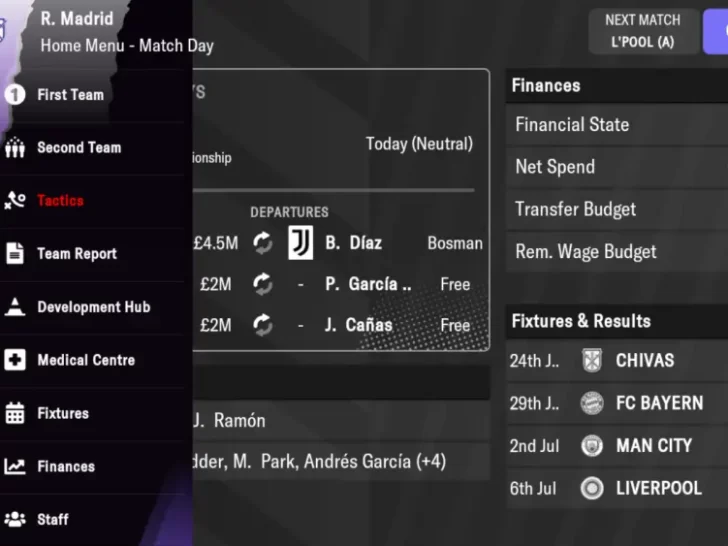728x546 pixels.
Task: Click the Team Report document icon
Action: (15, 254)
